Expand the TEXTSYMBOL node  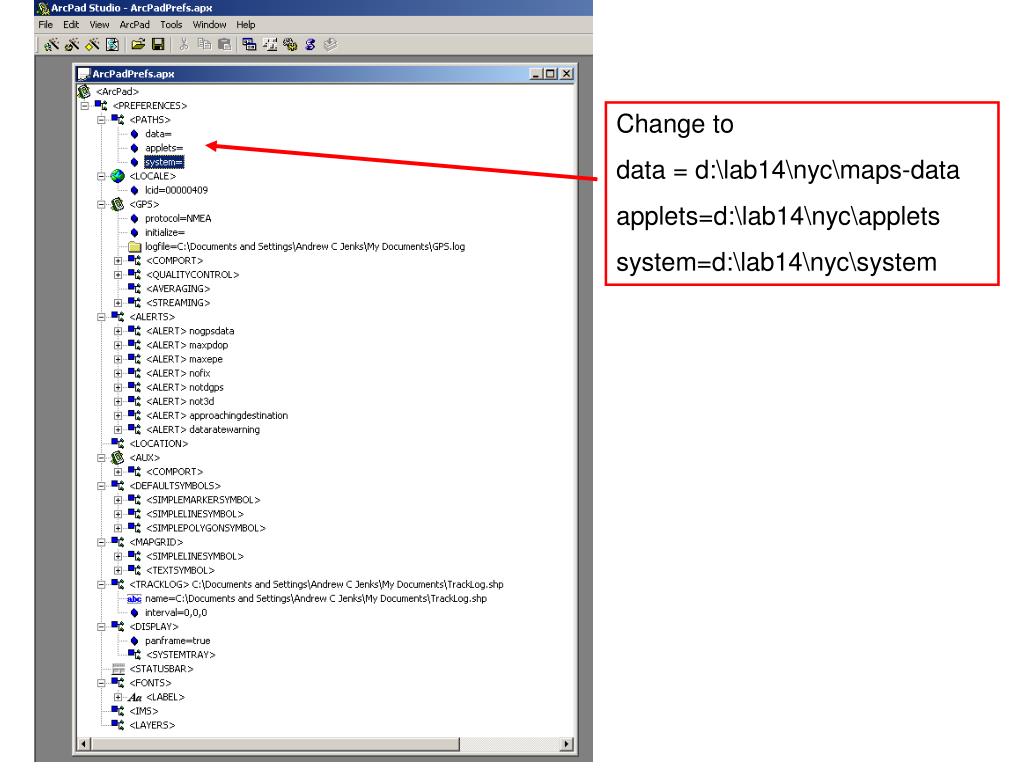pyautogui.click(x=118, y=571)
